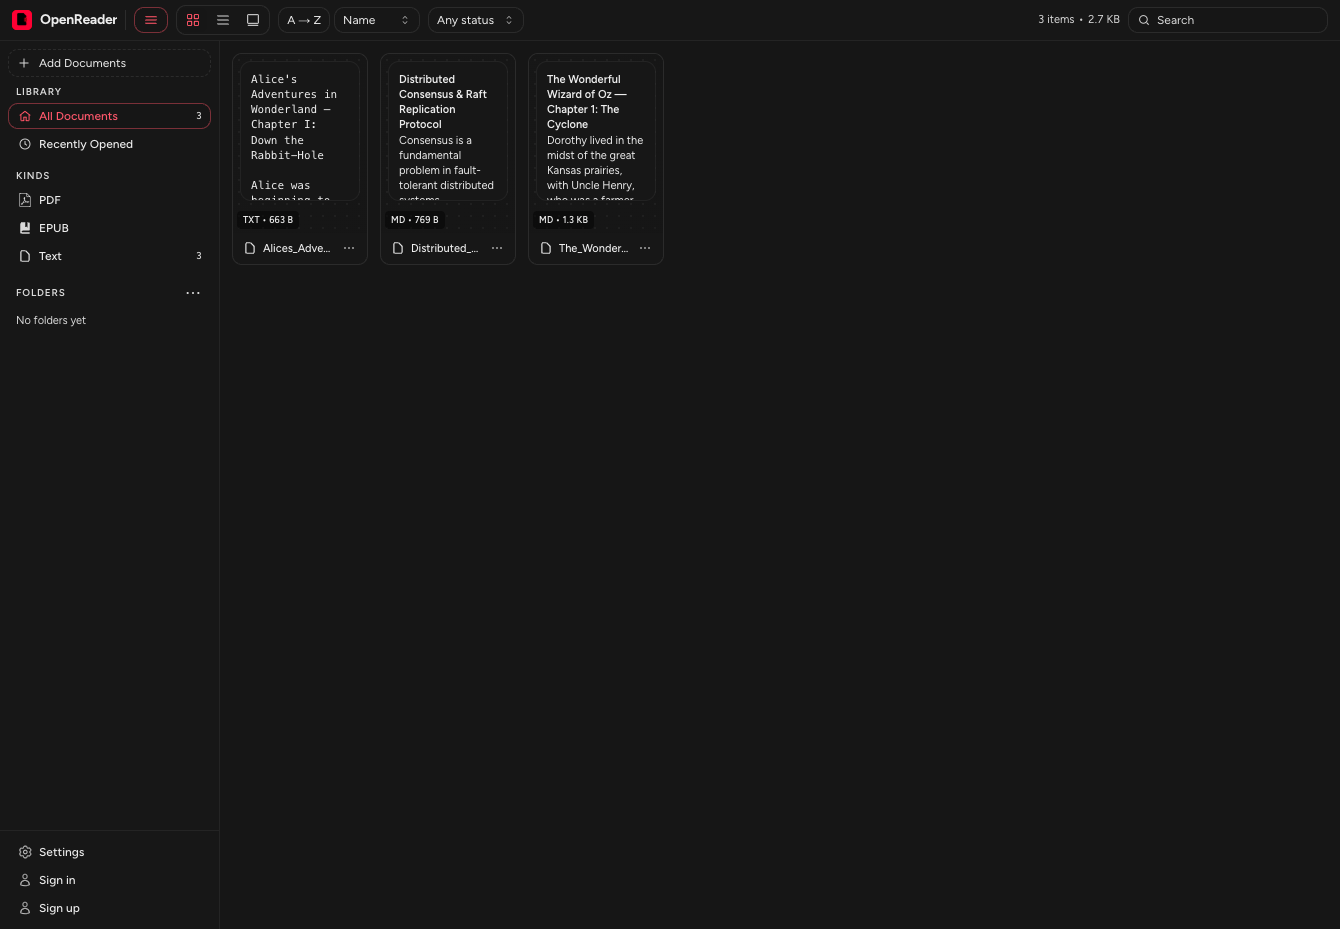Open options menu for Distributed_... file

point(497,248)
